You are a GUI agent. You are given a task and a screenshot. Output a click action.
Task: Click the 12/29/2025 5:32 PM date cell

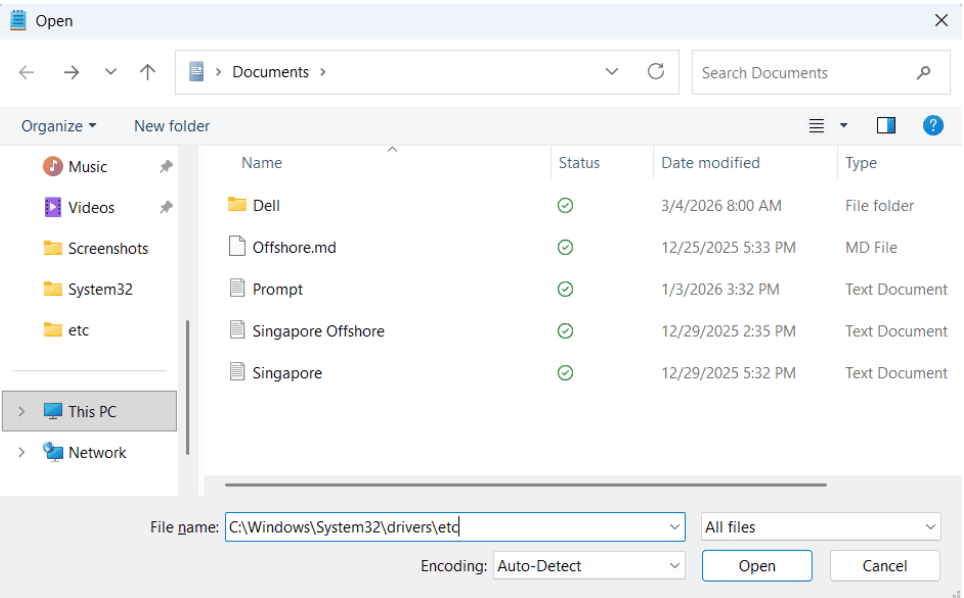pos(728,372)
